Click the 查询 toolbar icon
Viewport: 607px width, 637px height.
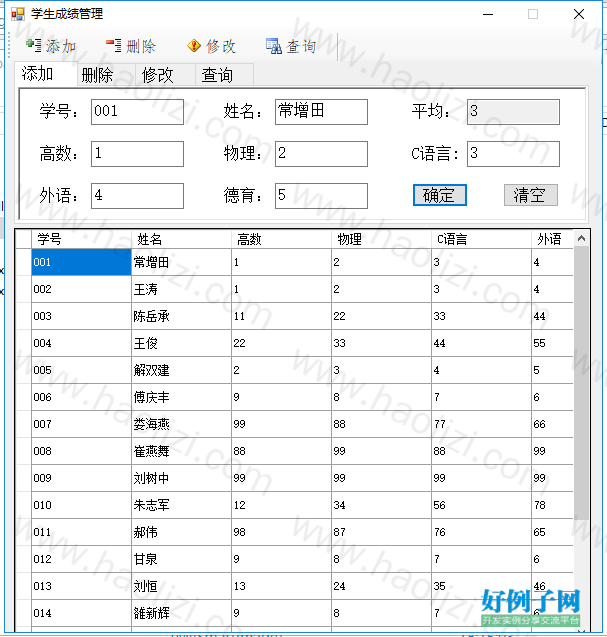pos(274,46)
